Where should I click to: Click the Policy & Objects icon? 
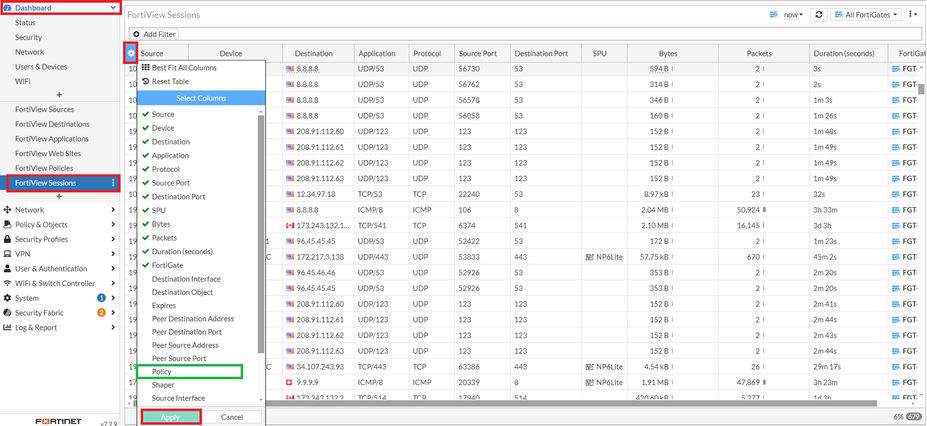8,225
